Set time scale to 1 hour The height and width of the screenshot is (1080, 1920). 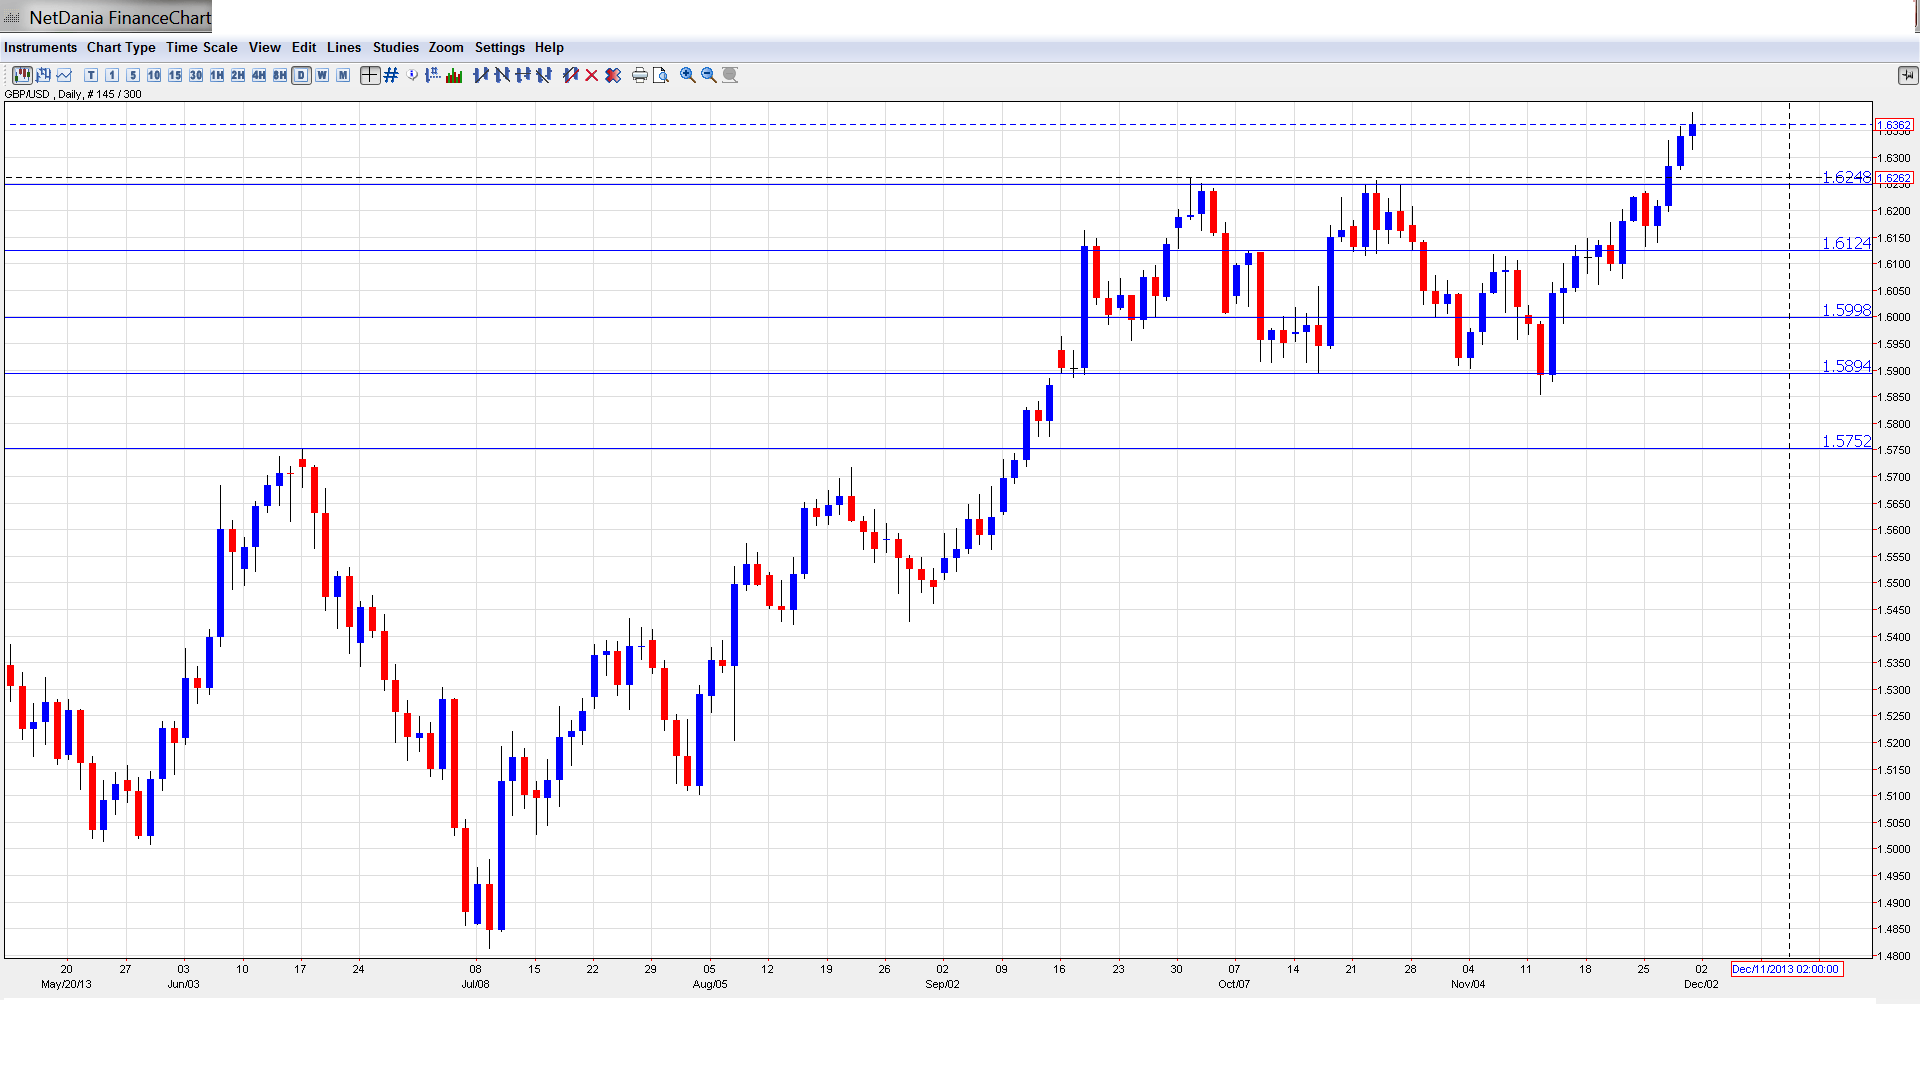(217, 75)
